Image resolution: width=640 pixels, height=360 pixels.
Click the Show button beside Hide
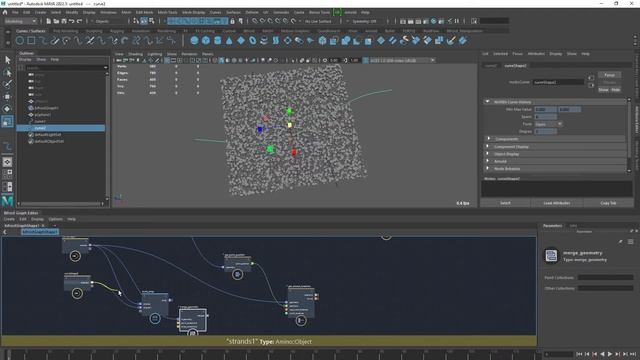604,90
